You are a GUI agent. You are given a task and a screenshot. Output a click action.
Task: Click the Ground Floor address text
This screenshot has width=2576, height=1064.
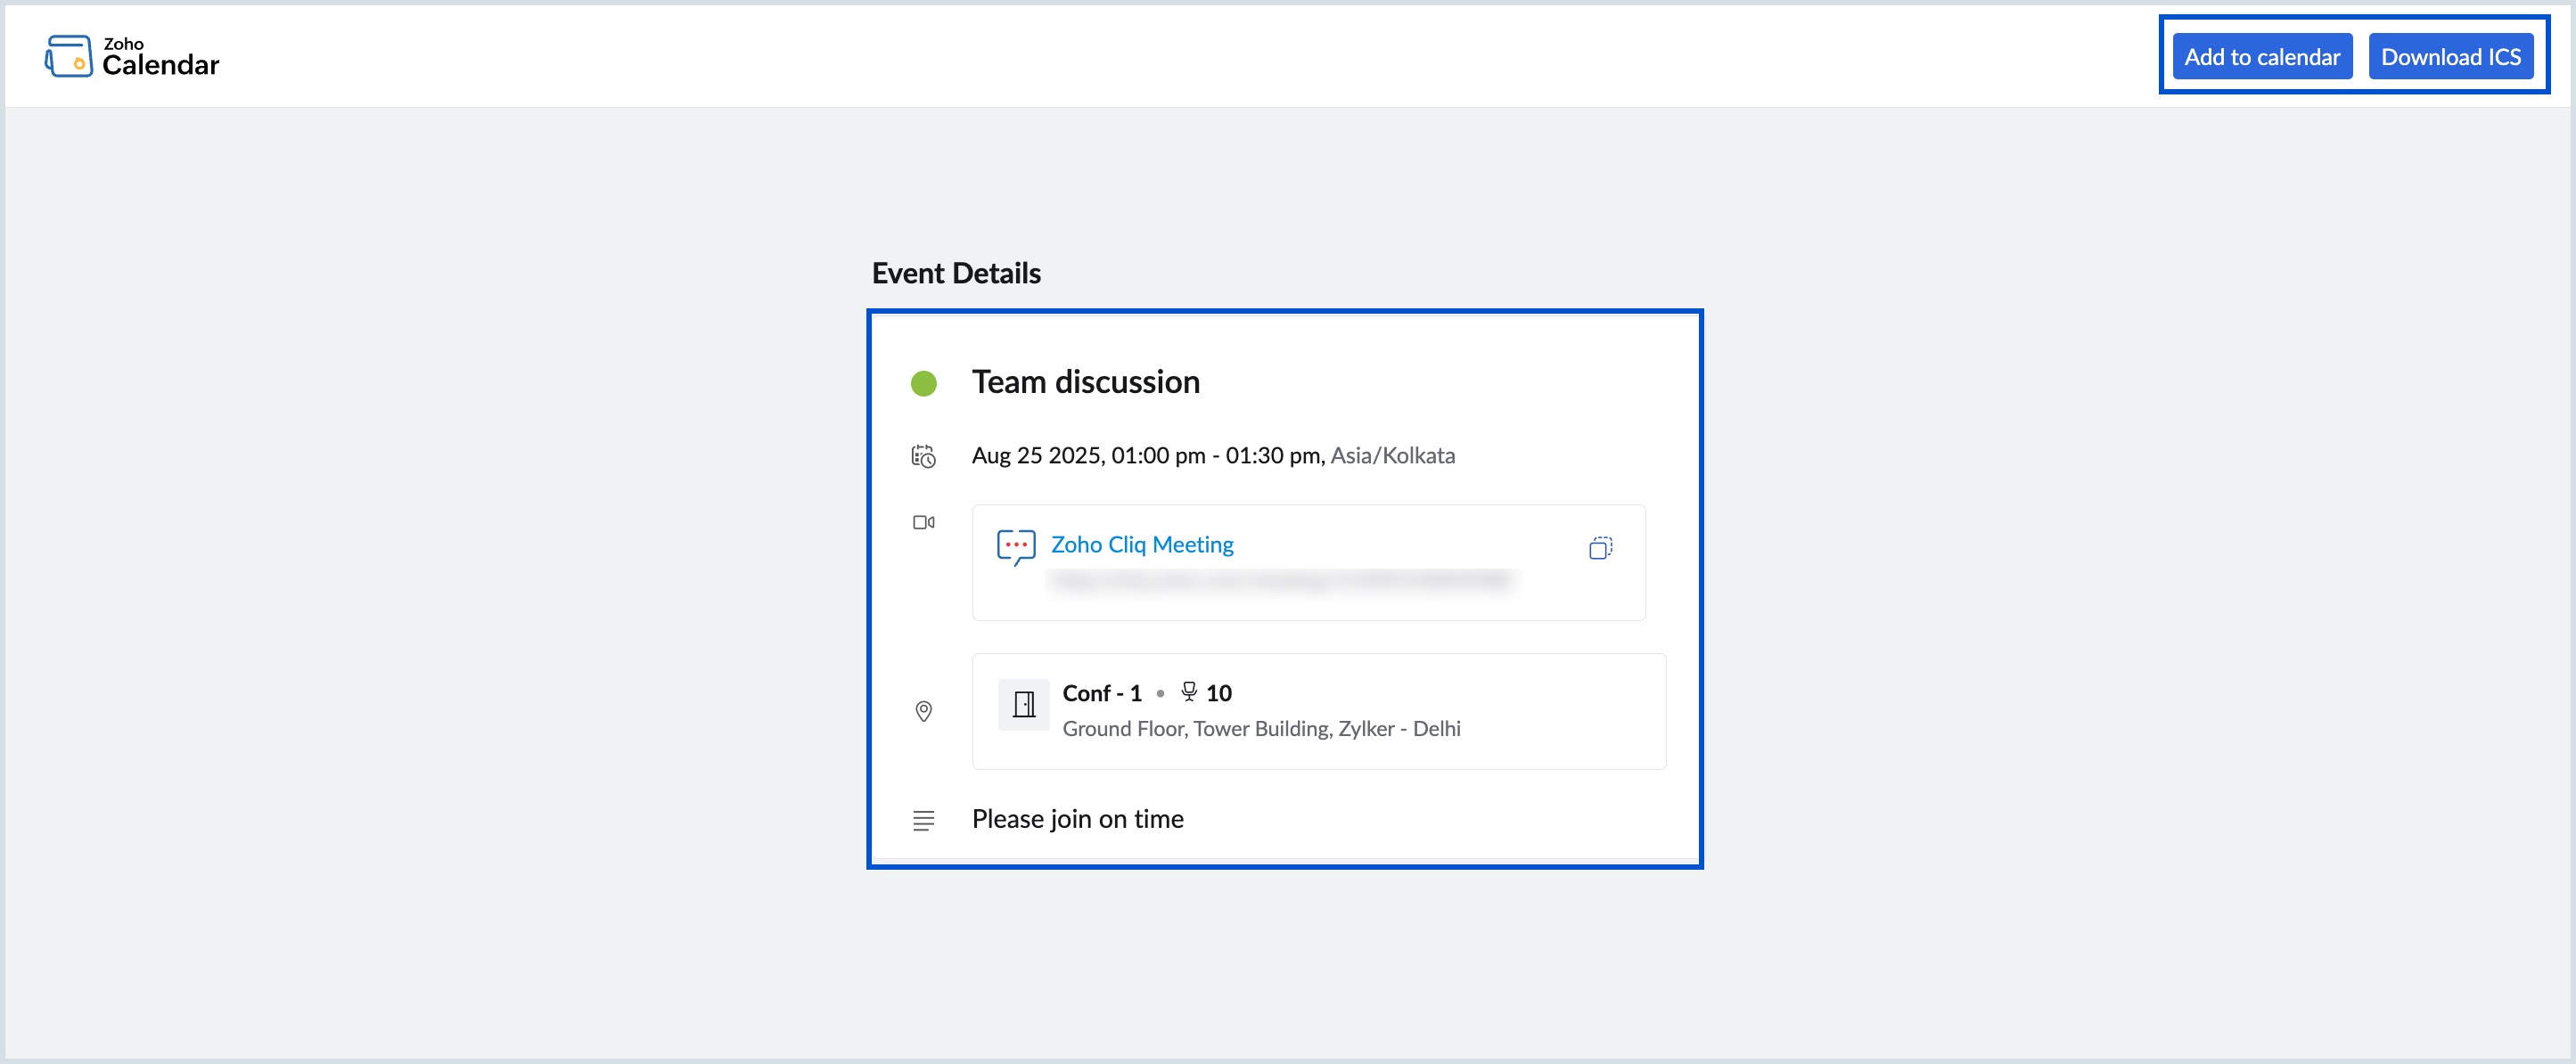tap(1261, 728)
